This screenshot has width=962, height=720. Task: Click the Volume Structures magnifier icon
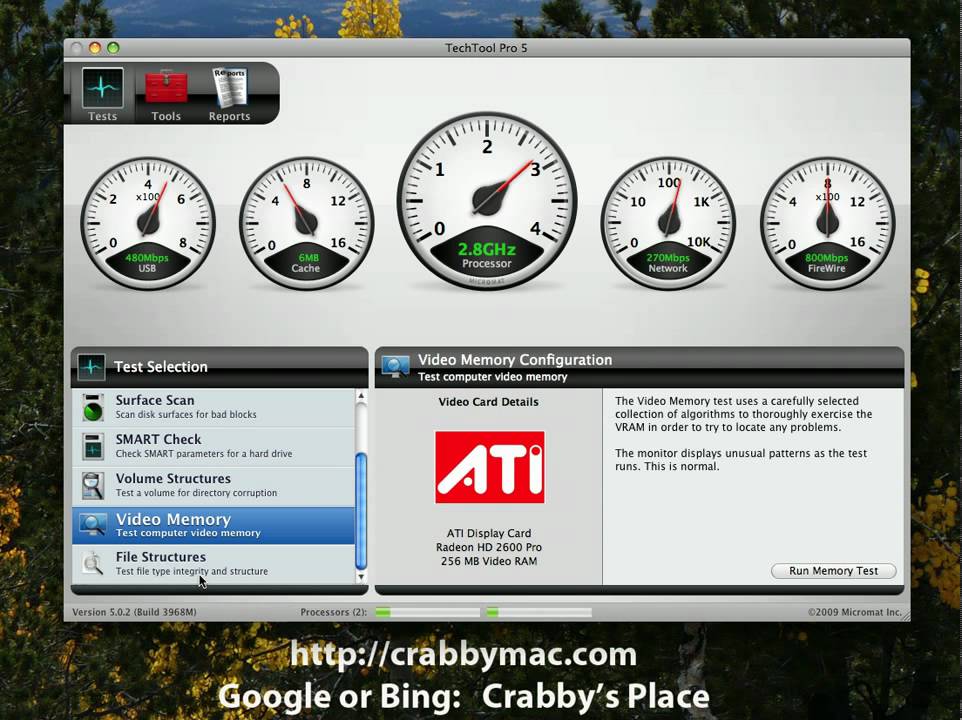tap(93, 486)
